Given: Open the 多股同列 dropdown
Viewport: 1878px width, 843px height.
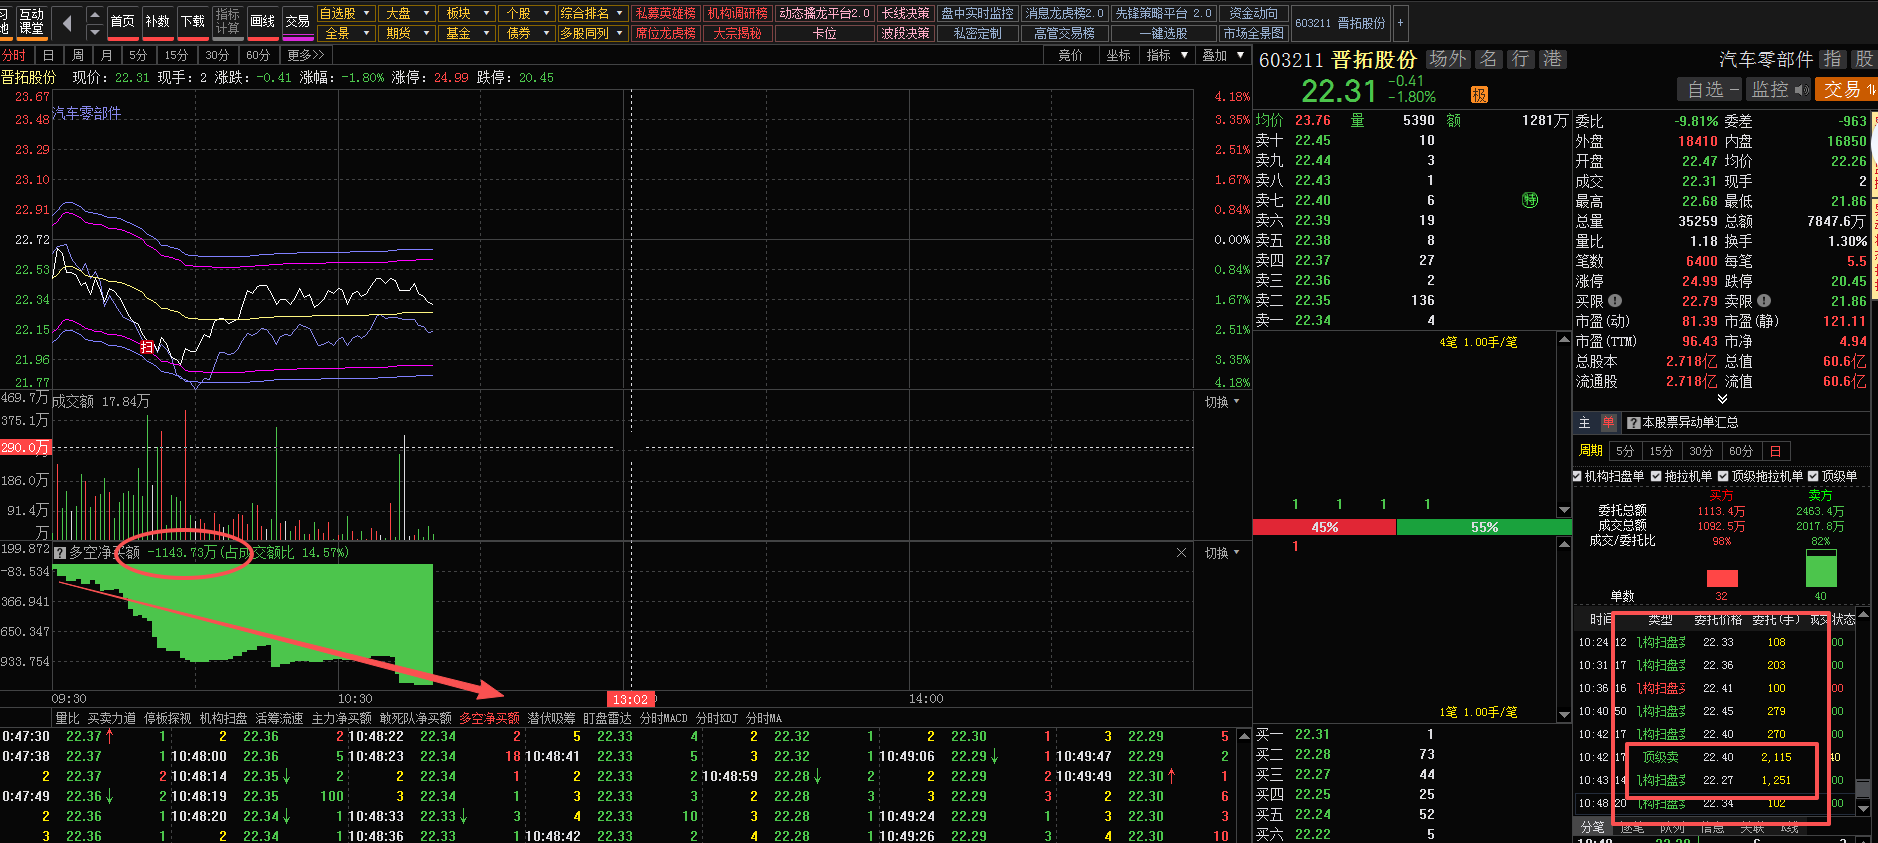Looking at the screenshot, I should click(x=592, y=33).
